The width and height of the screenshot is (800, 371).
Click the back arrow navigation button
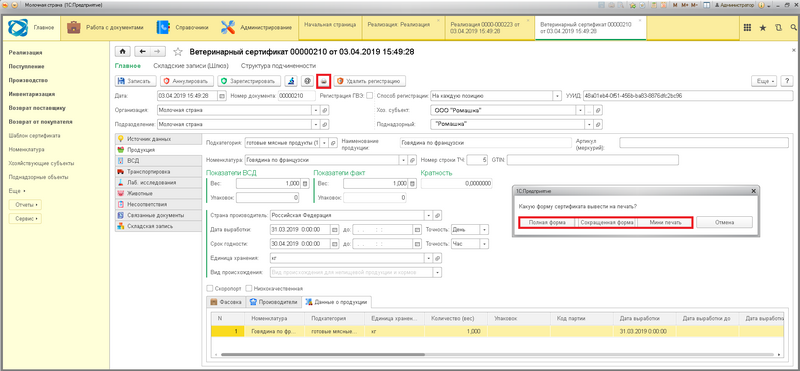tap(143, 52)
